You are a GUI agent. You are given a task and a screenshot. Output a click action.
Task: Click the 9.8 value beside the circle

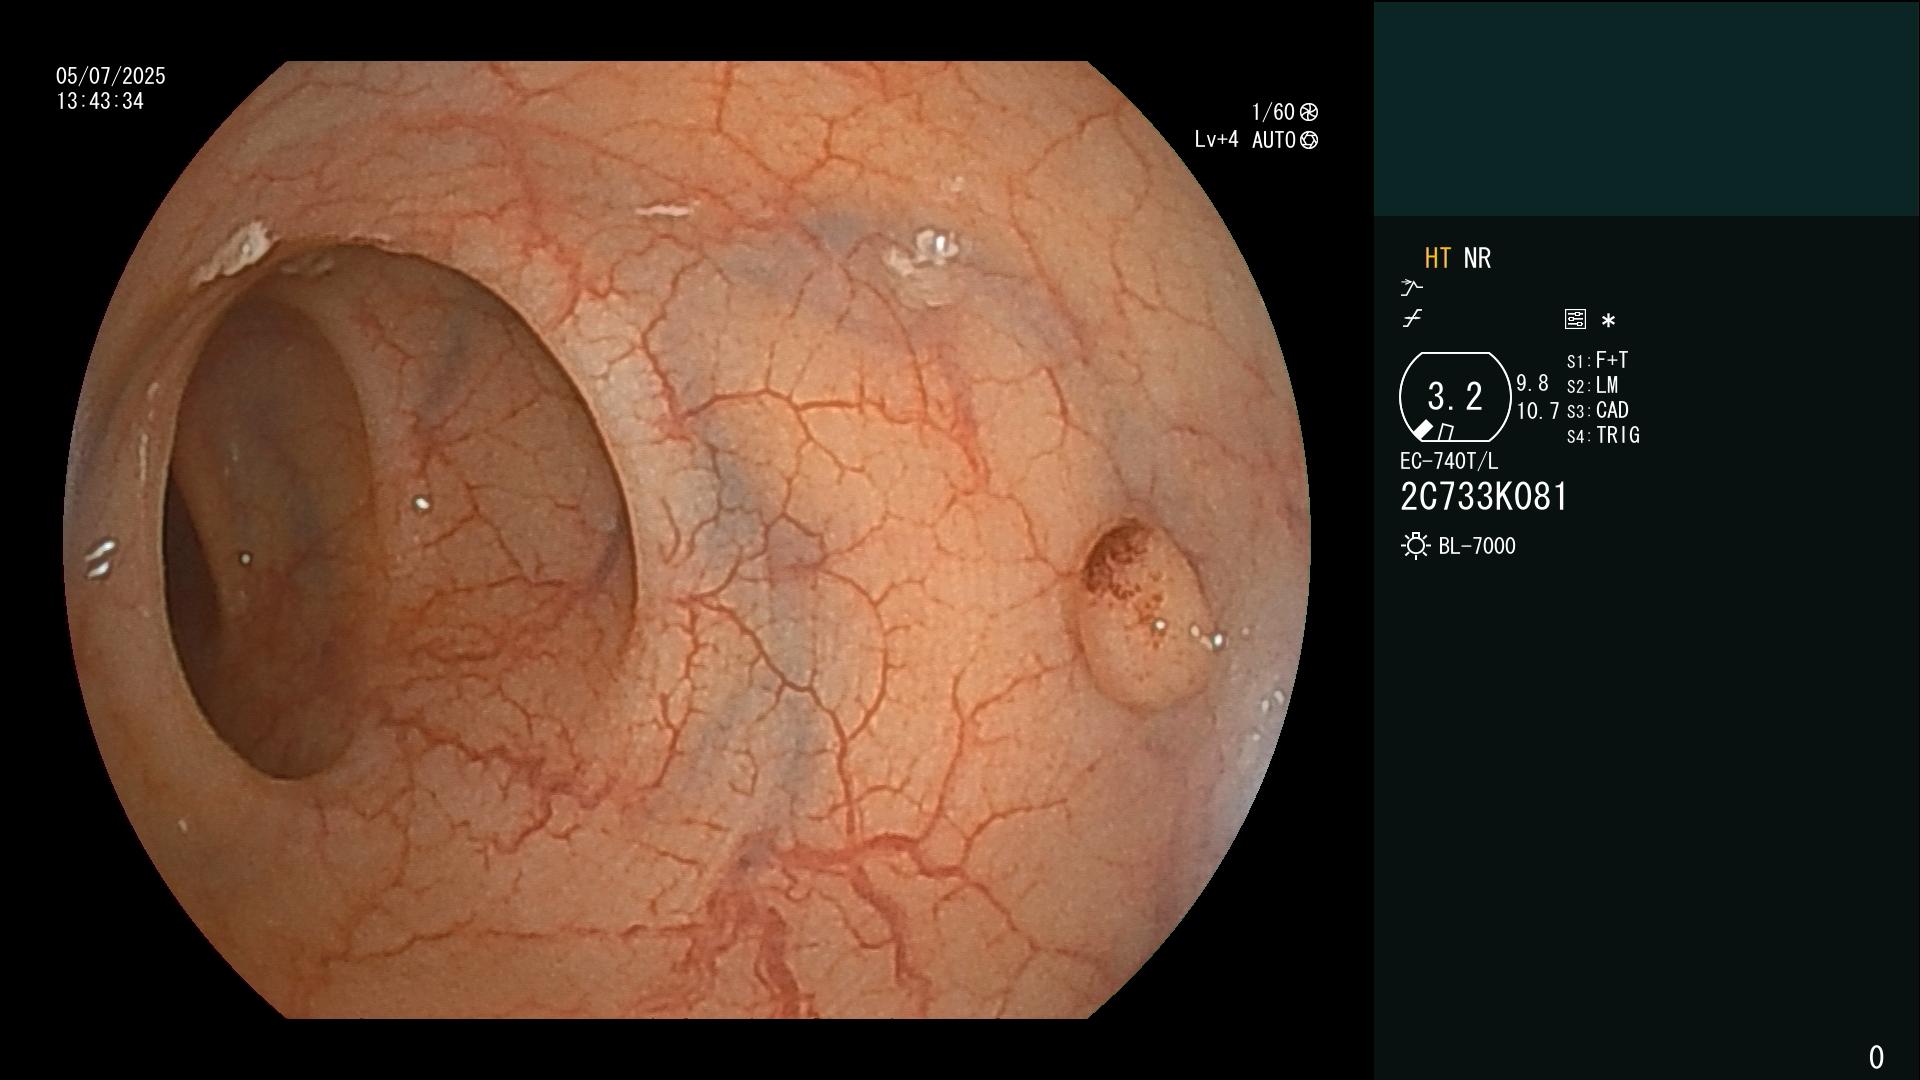[x=1532, y=383]
